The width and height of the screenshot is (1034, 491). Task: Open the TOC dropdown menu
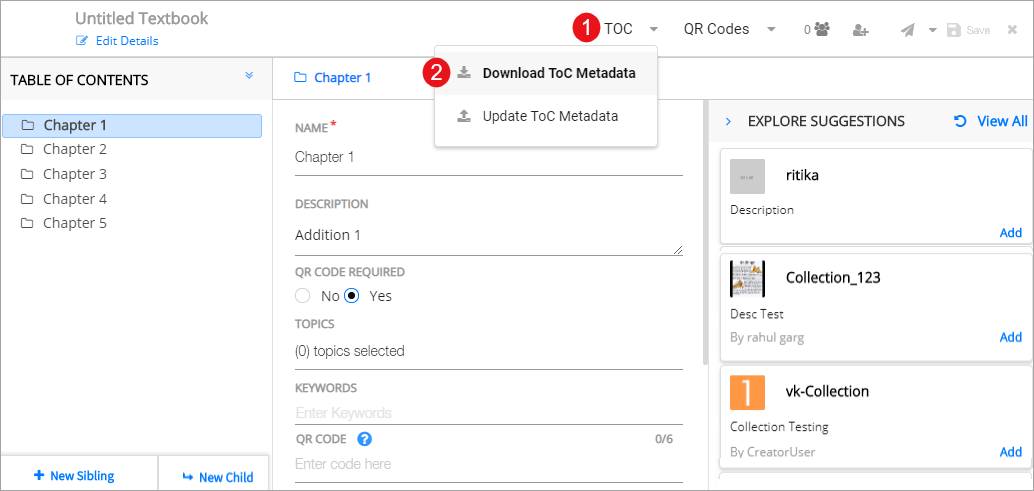tap(630, 29)
